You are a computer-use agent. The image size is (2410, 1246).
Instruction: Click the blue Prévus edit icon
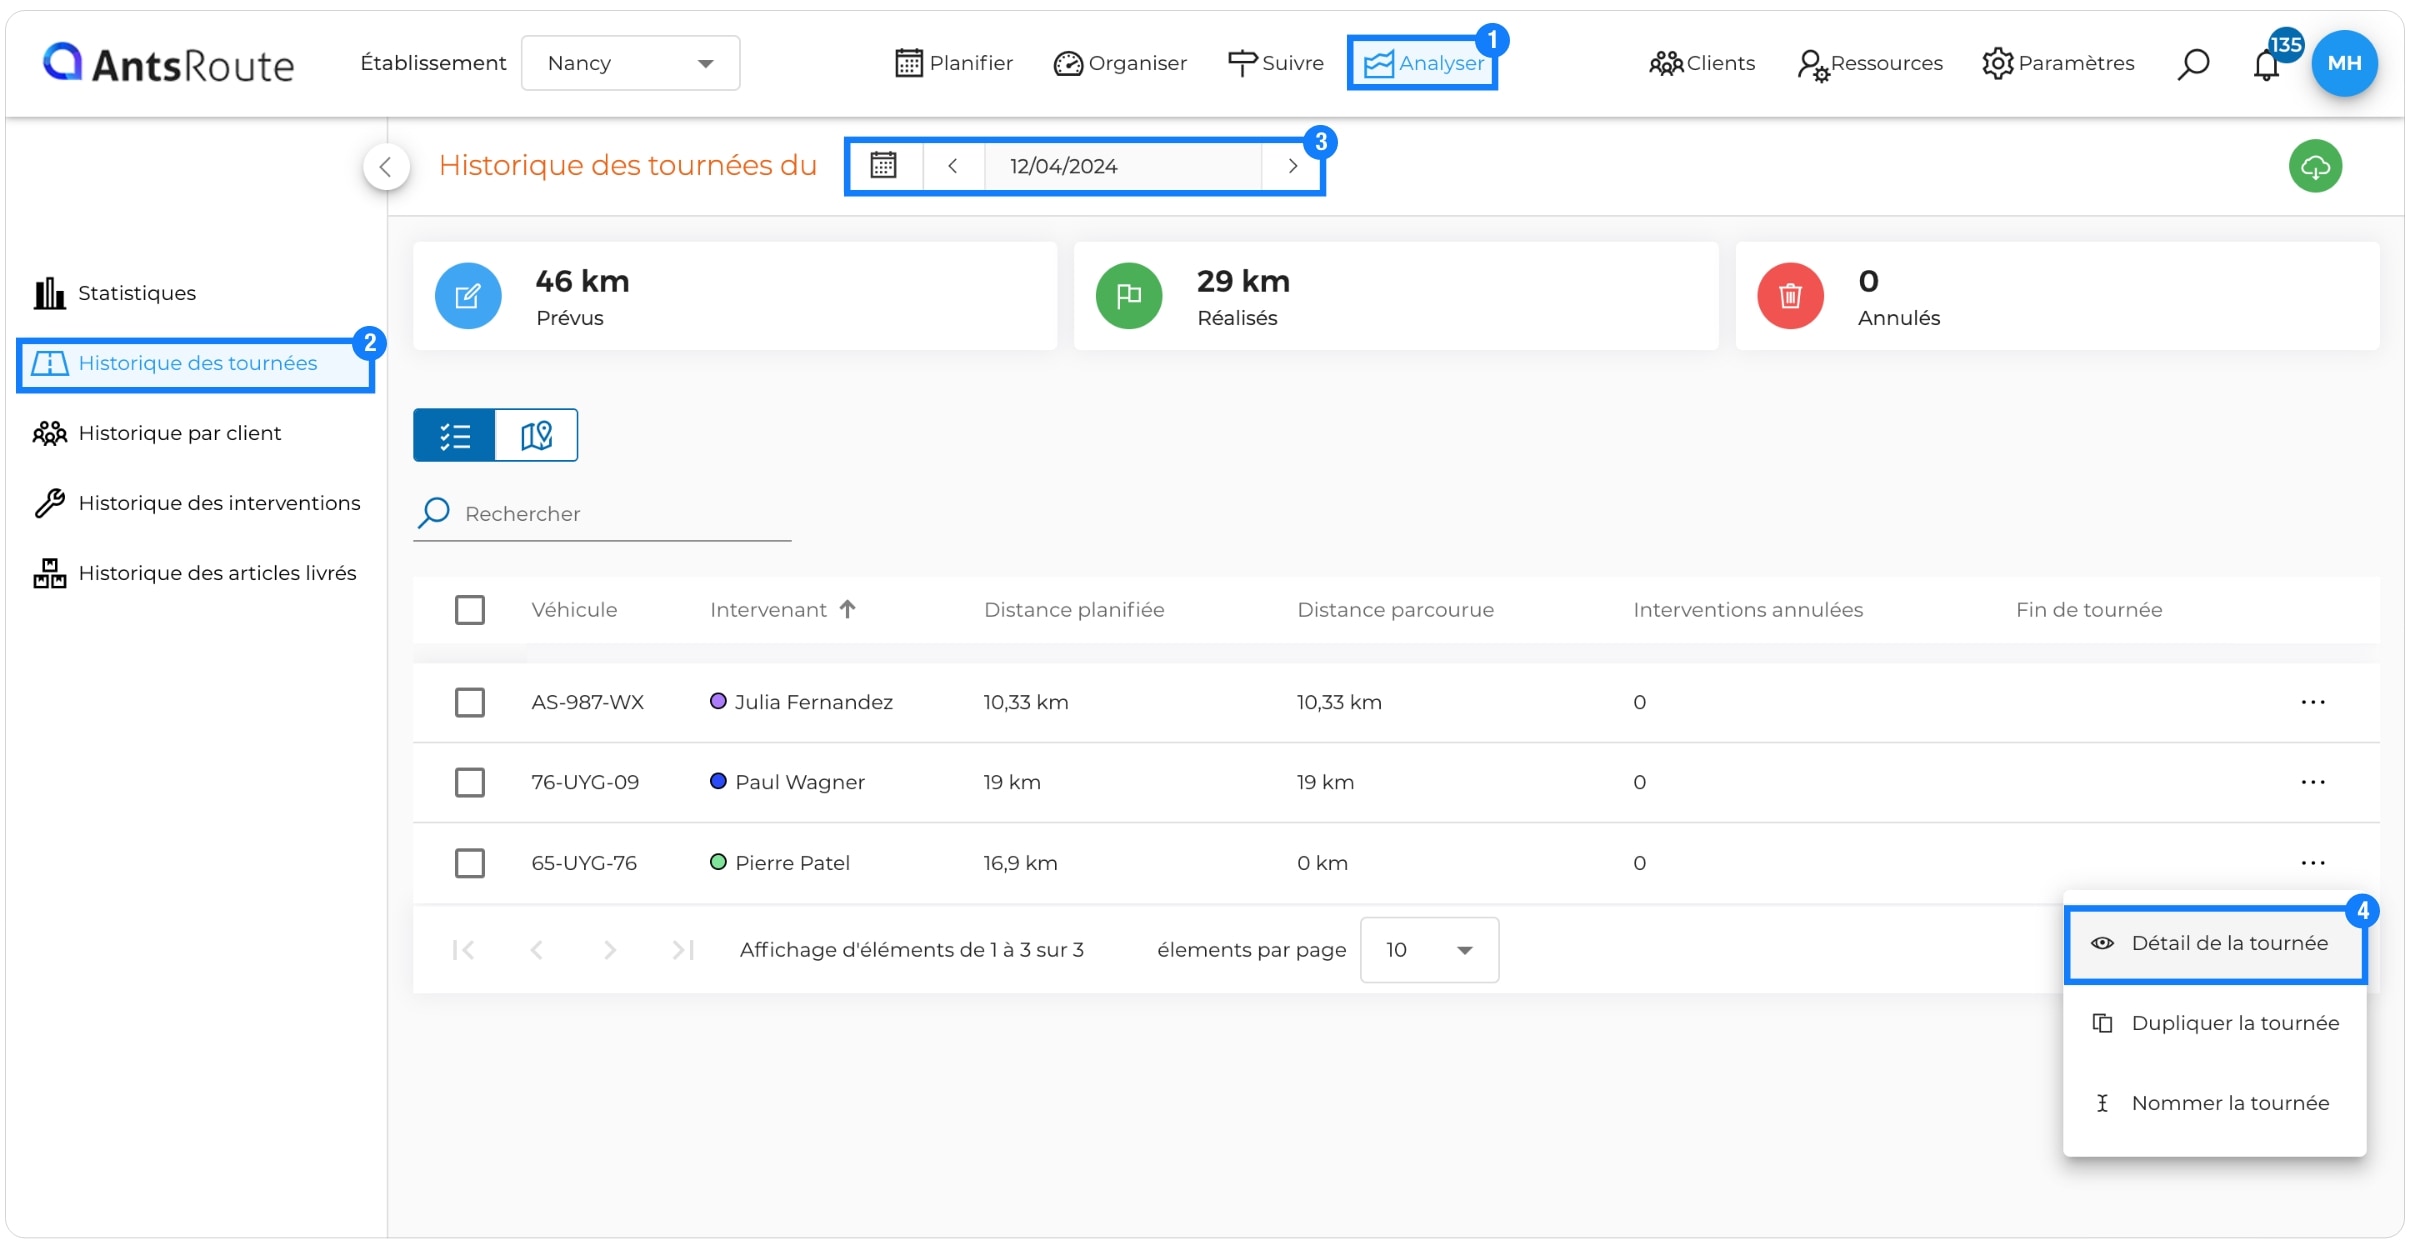click(468, 296)
